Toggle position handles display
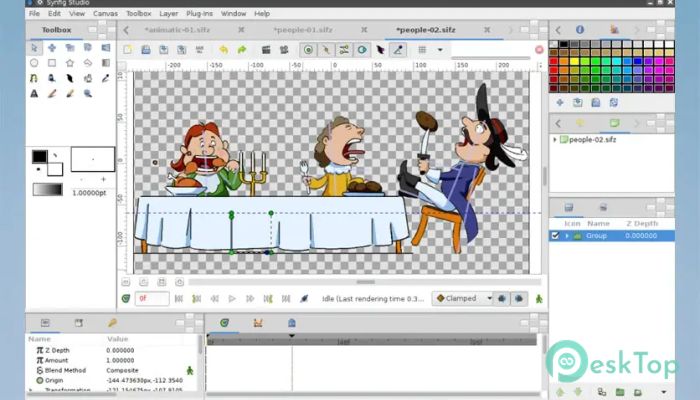Screen dimensions: 700x400 308,50
